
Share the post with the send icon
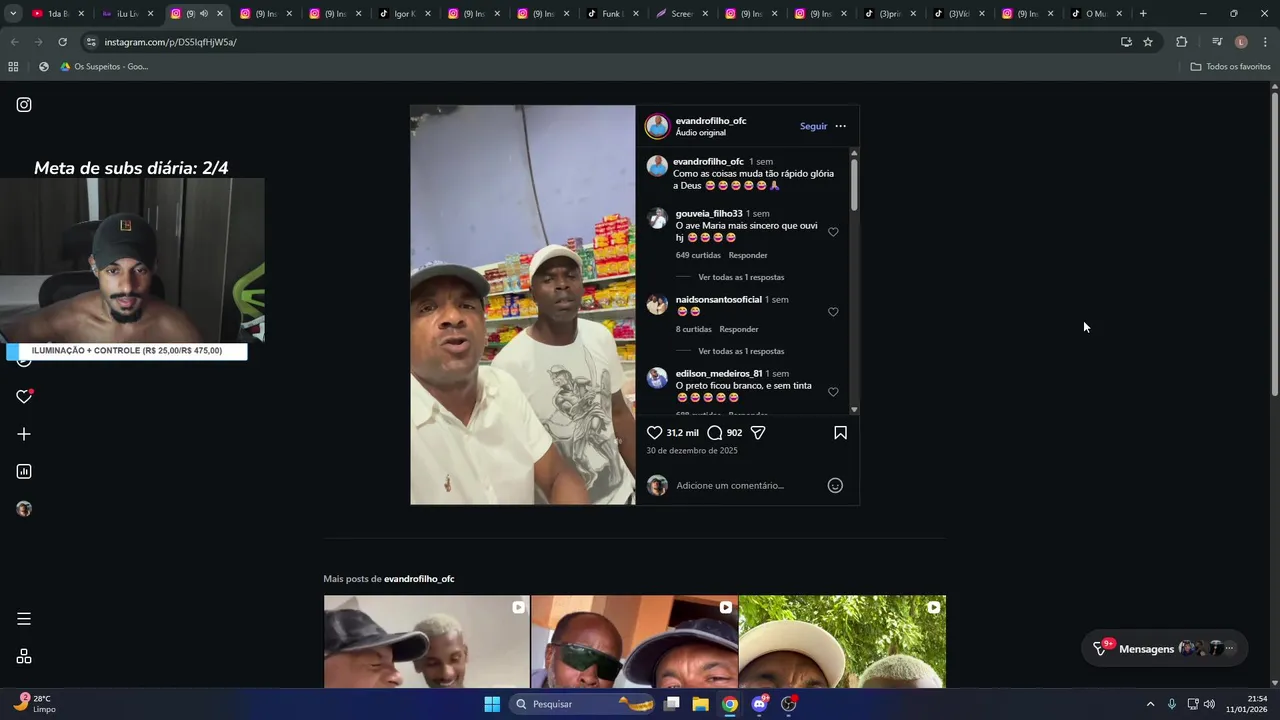(x=758, y=433)
